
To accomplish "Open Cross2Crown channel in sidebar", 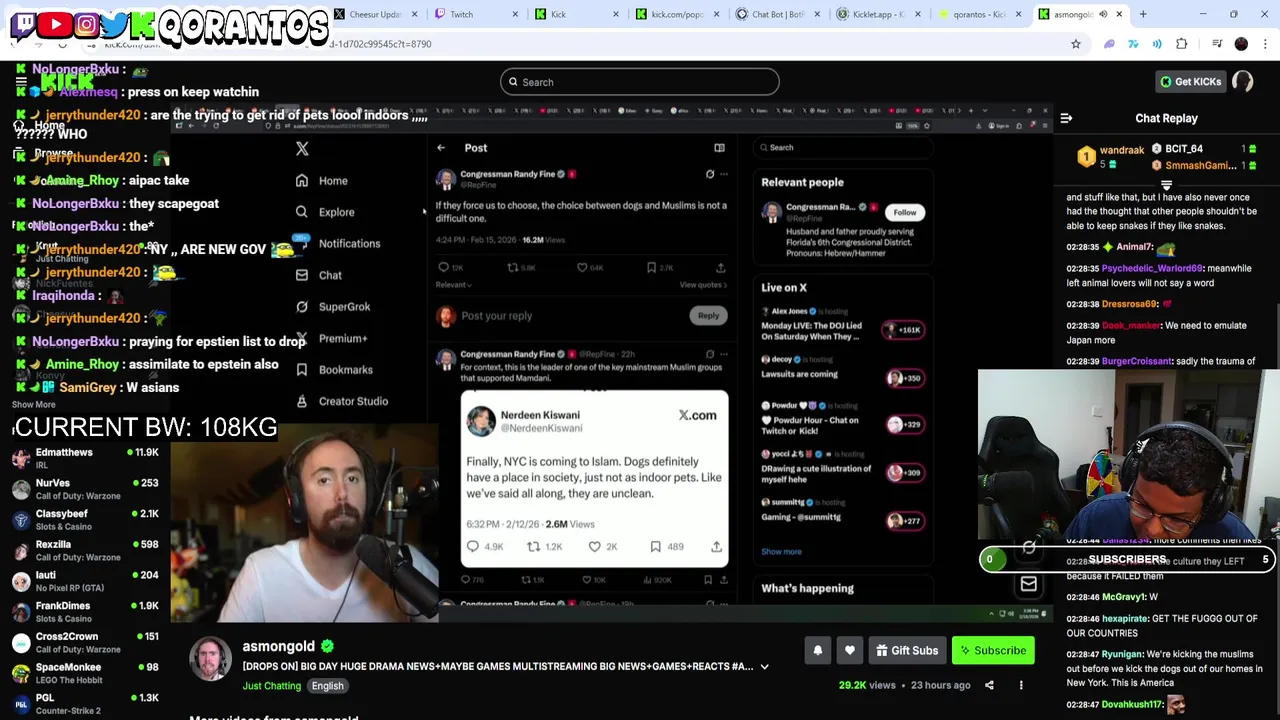I will coord(85,643).
